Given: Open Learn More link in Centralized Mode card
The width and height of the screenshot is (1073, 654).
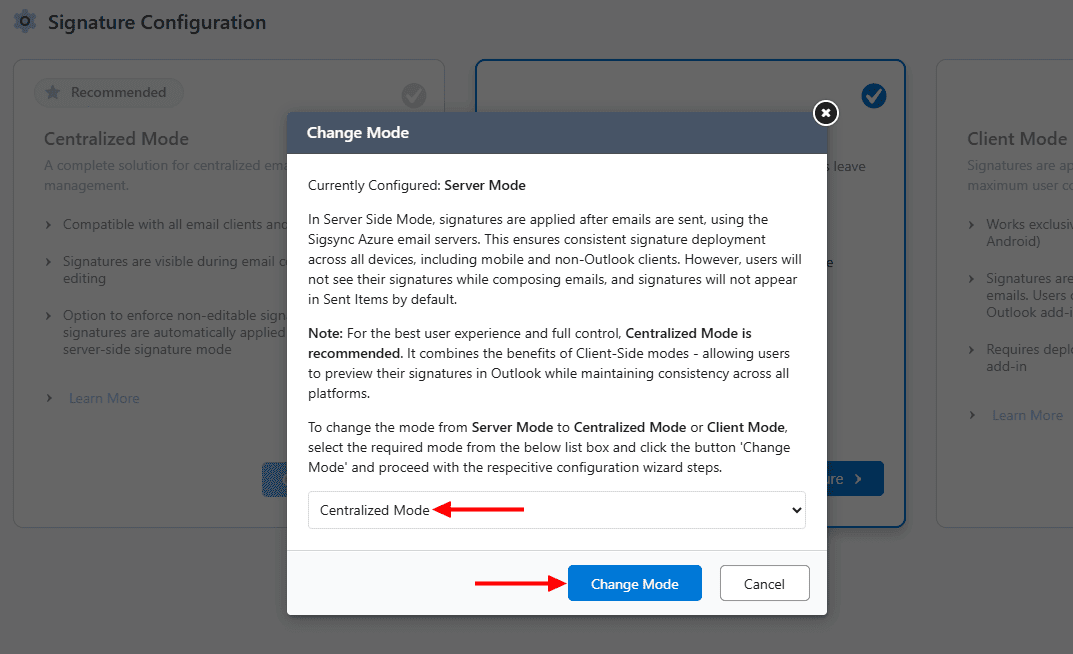Looking at the screenshot, I should pos(104,399).
